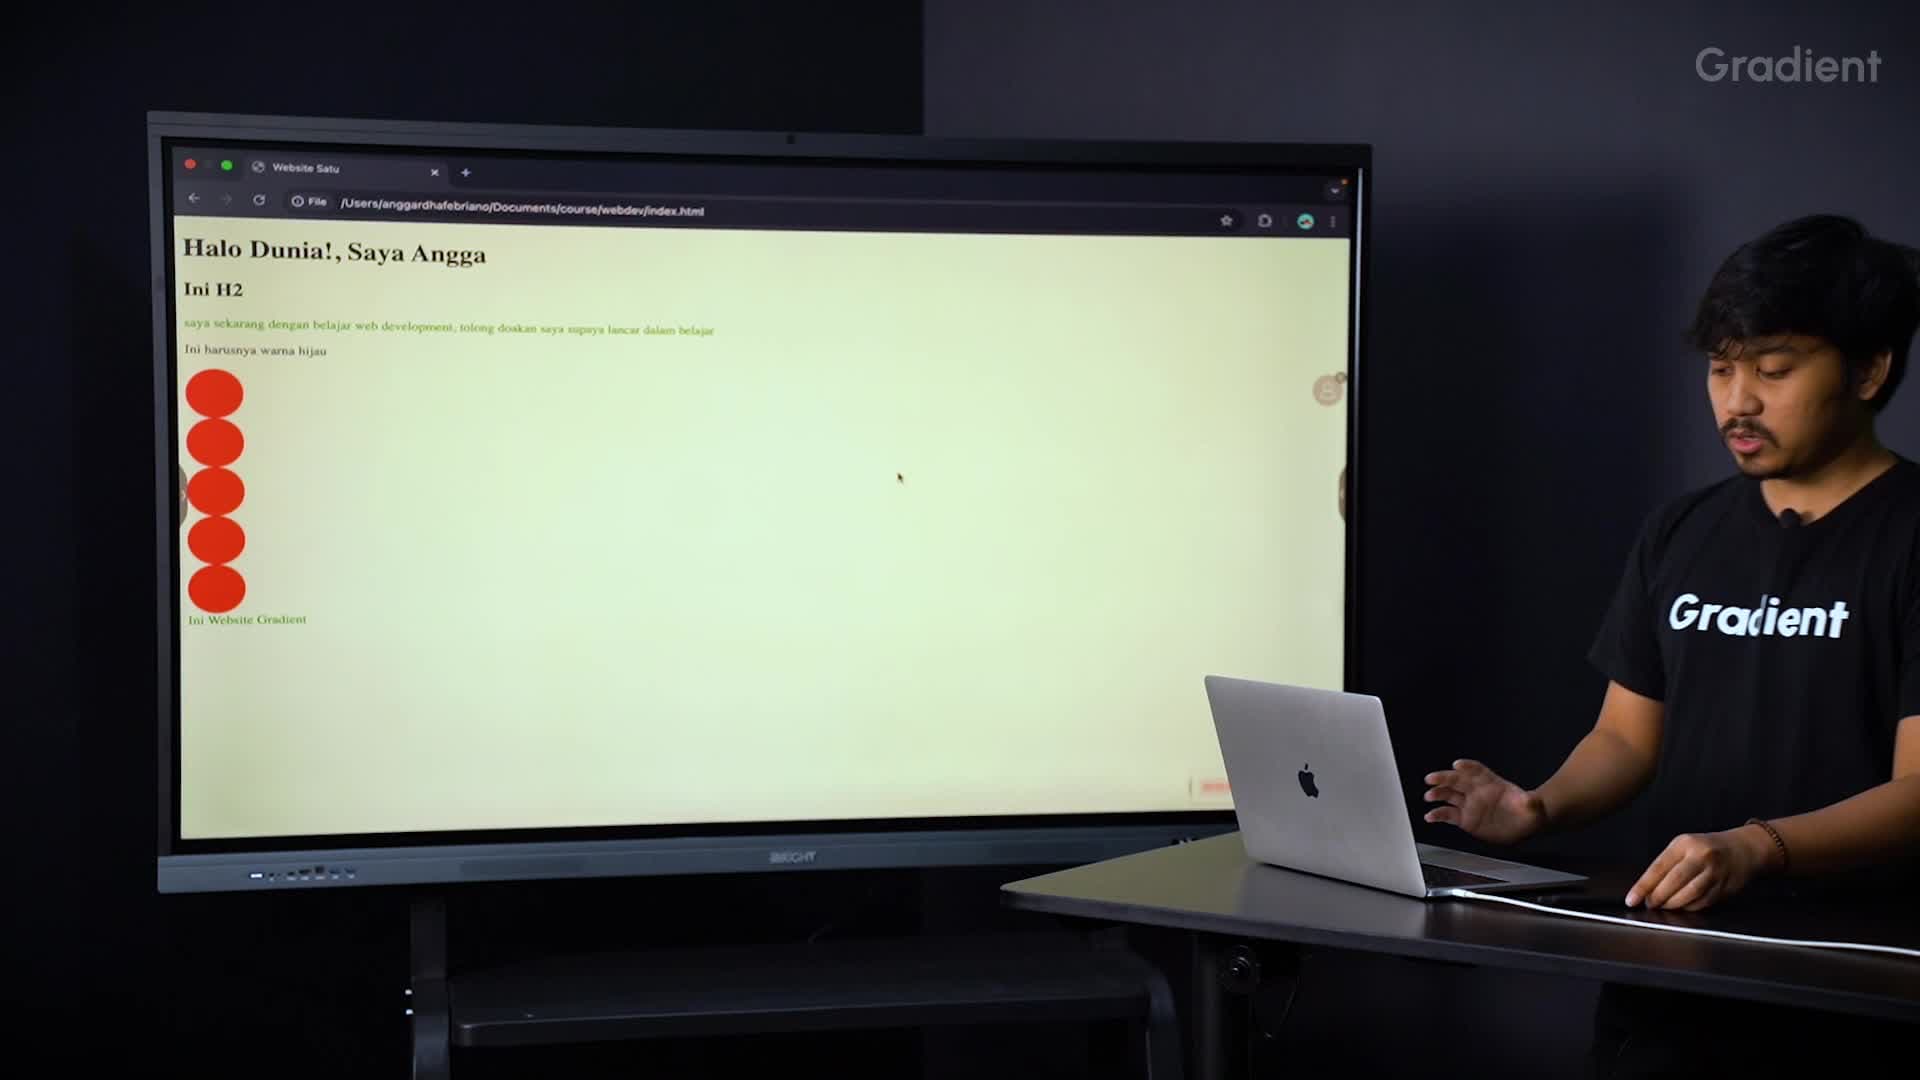Click the browser back navigation icon
This screenshot has height=1080, width=1920.
pyautogui.click(x=193, y=200)
